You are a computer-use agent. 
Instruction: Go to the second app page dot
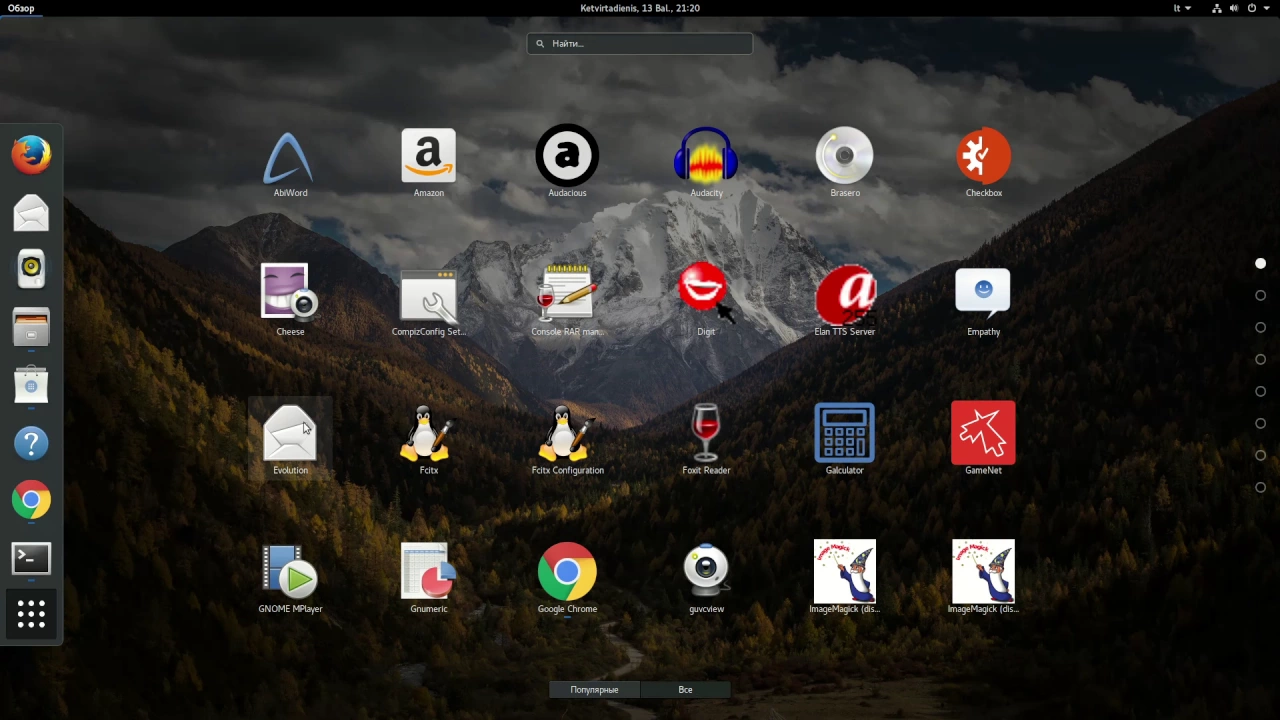(x=1260, y=295)
